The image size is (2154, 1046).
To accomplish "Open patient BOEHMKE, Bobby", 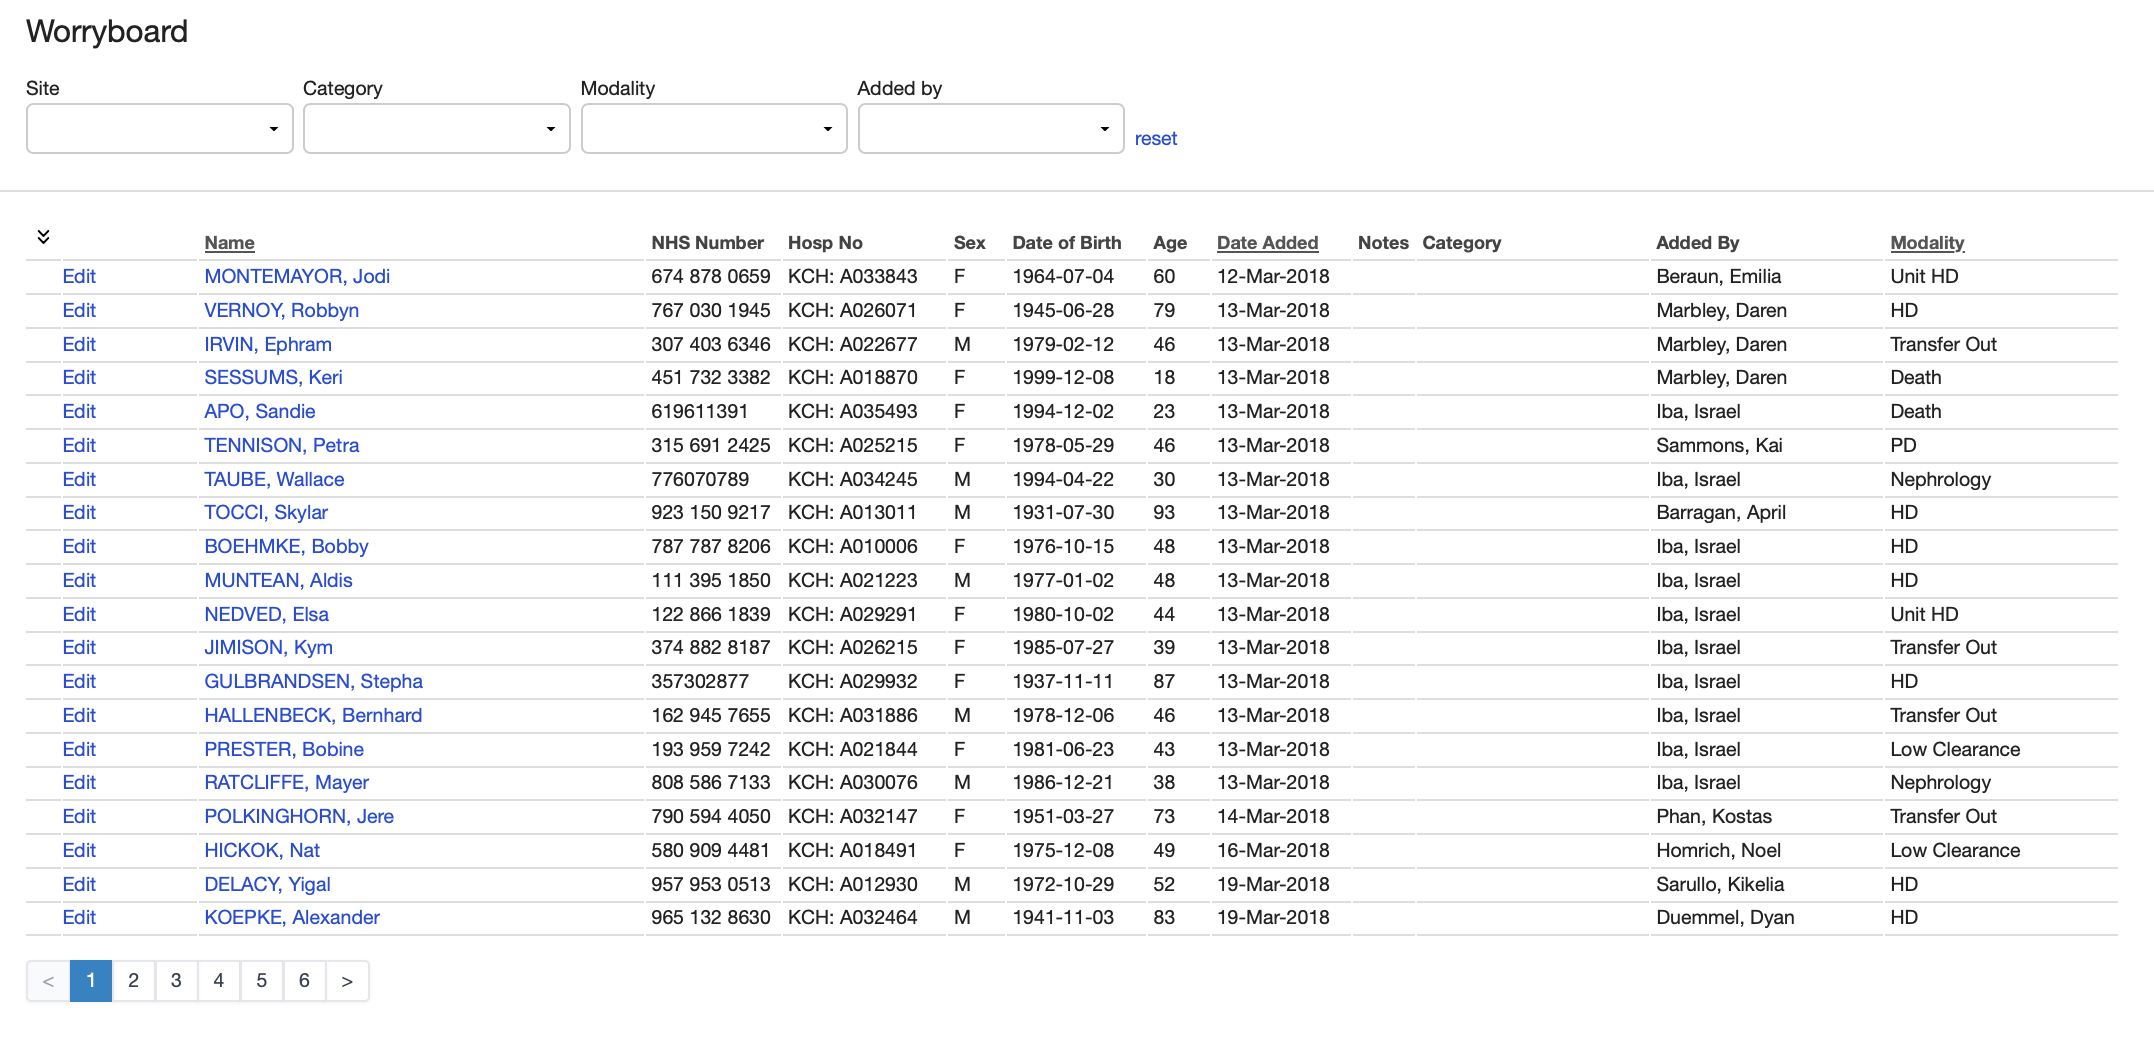I will [286, 547].
